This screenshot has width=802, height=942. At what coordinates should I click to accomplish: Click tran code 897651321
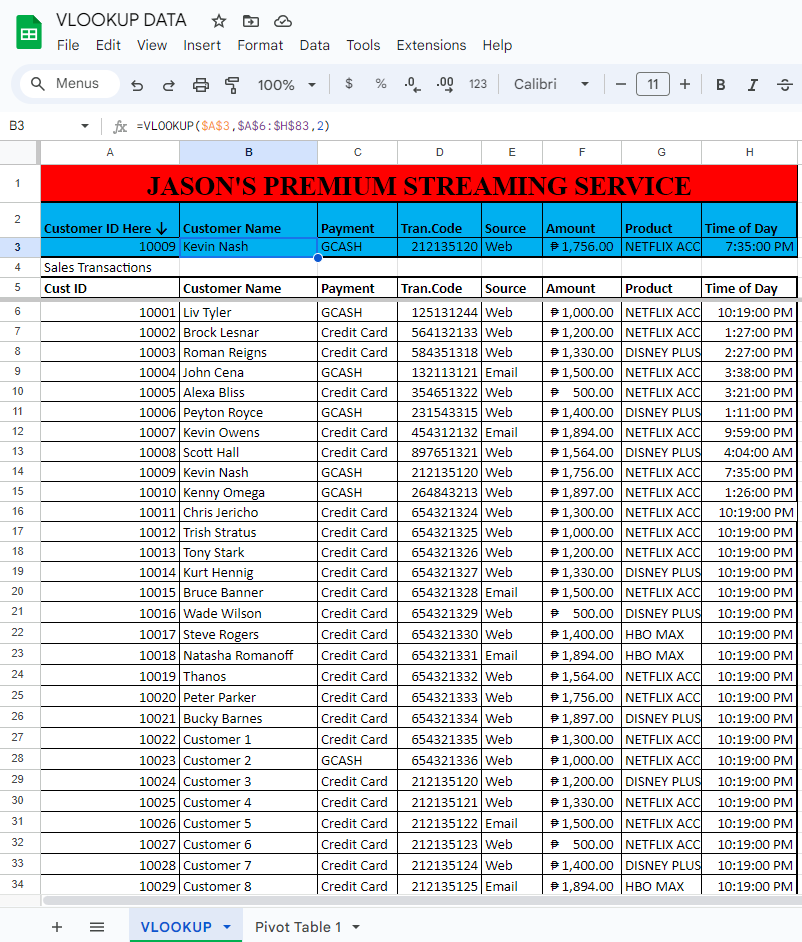point(440,452)
